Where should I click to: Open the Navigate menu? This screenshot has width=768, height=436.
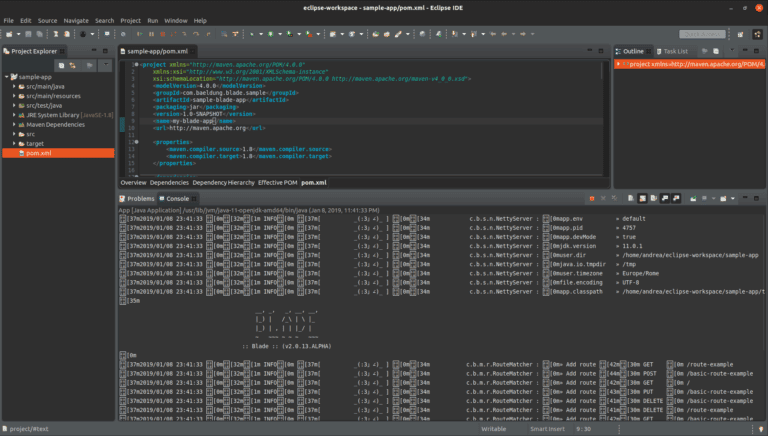(x=76, y=20)
